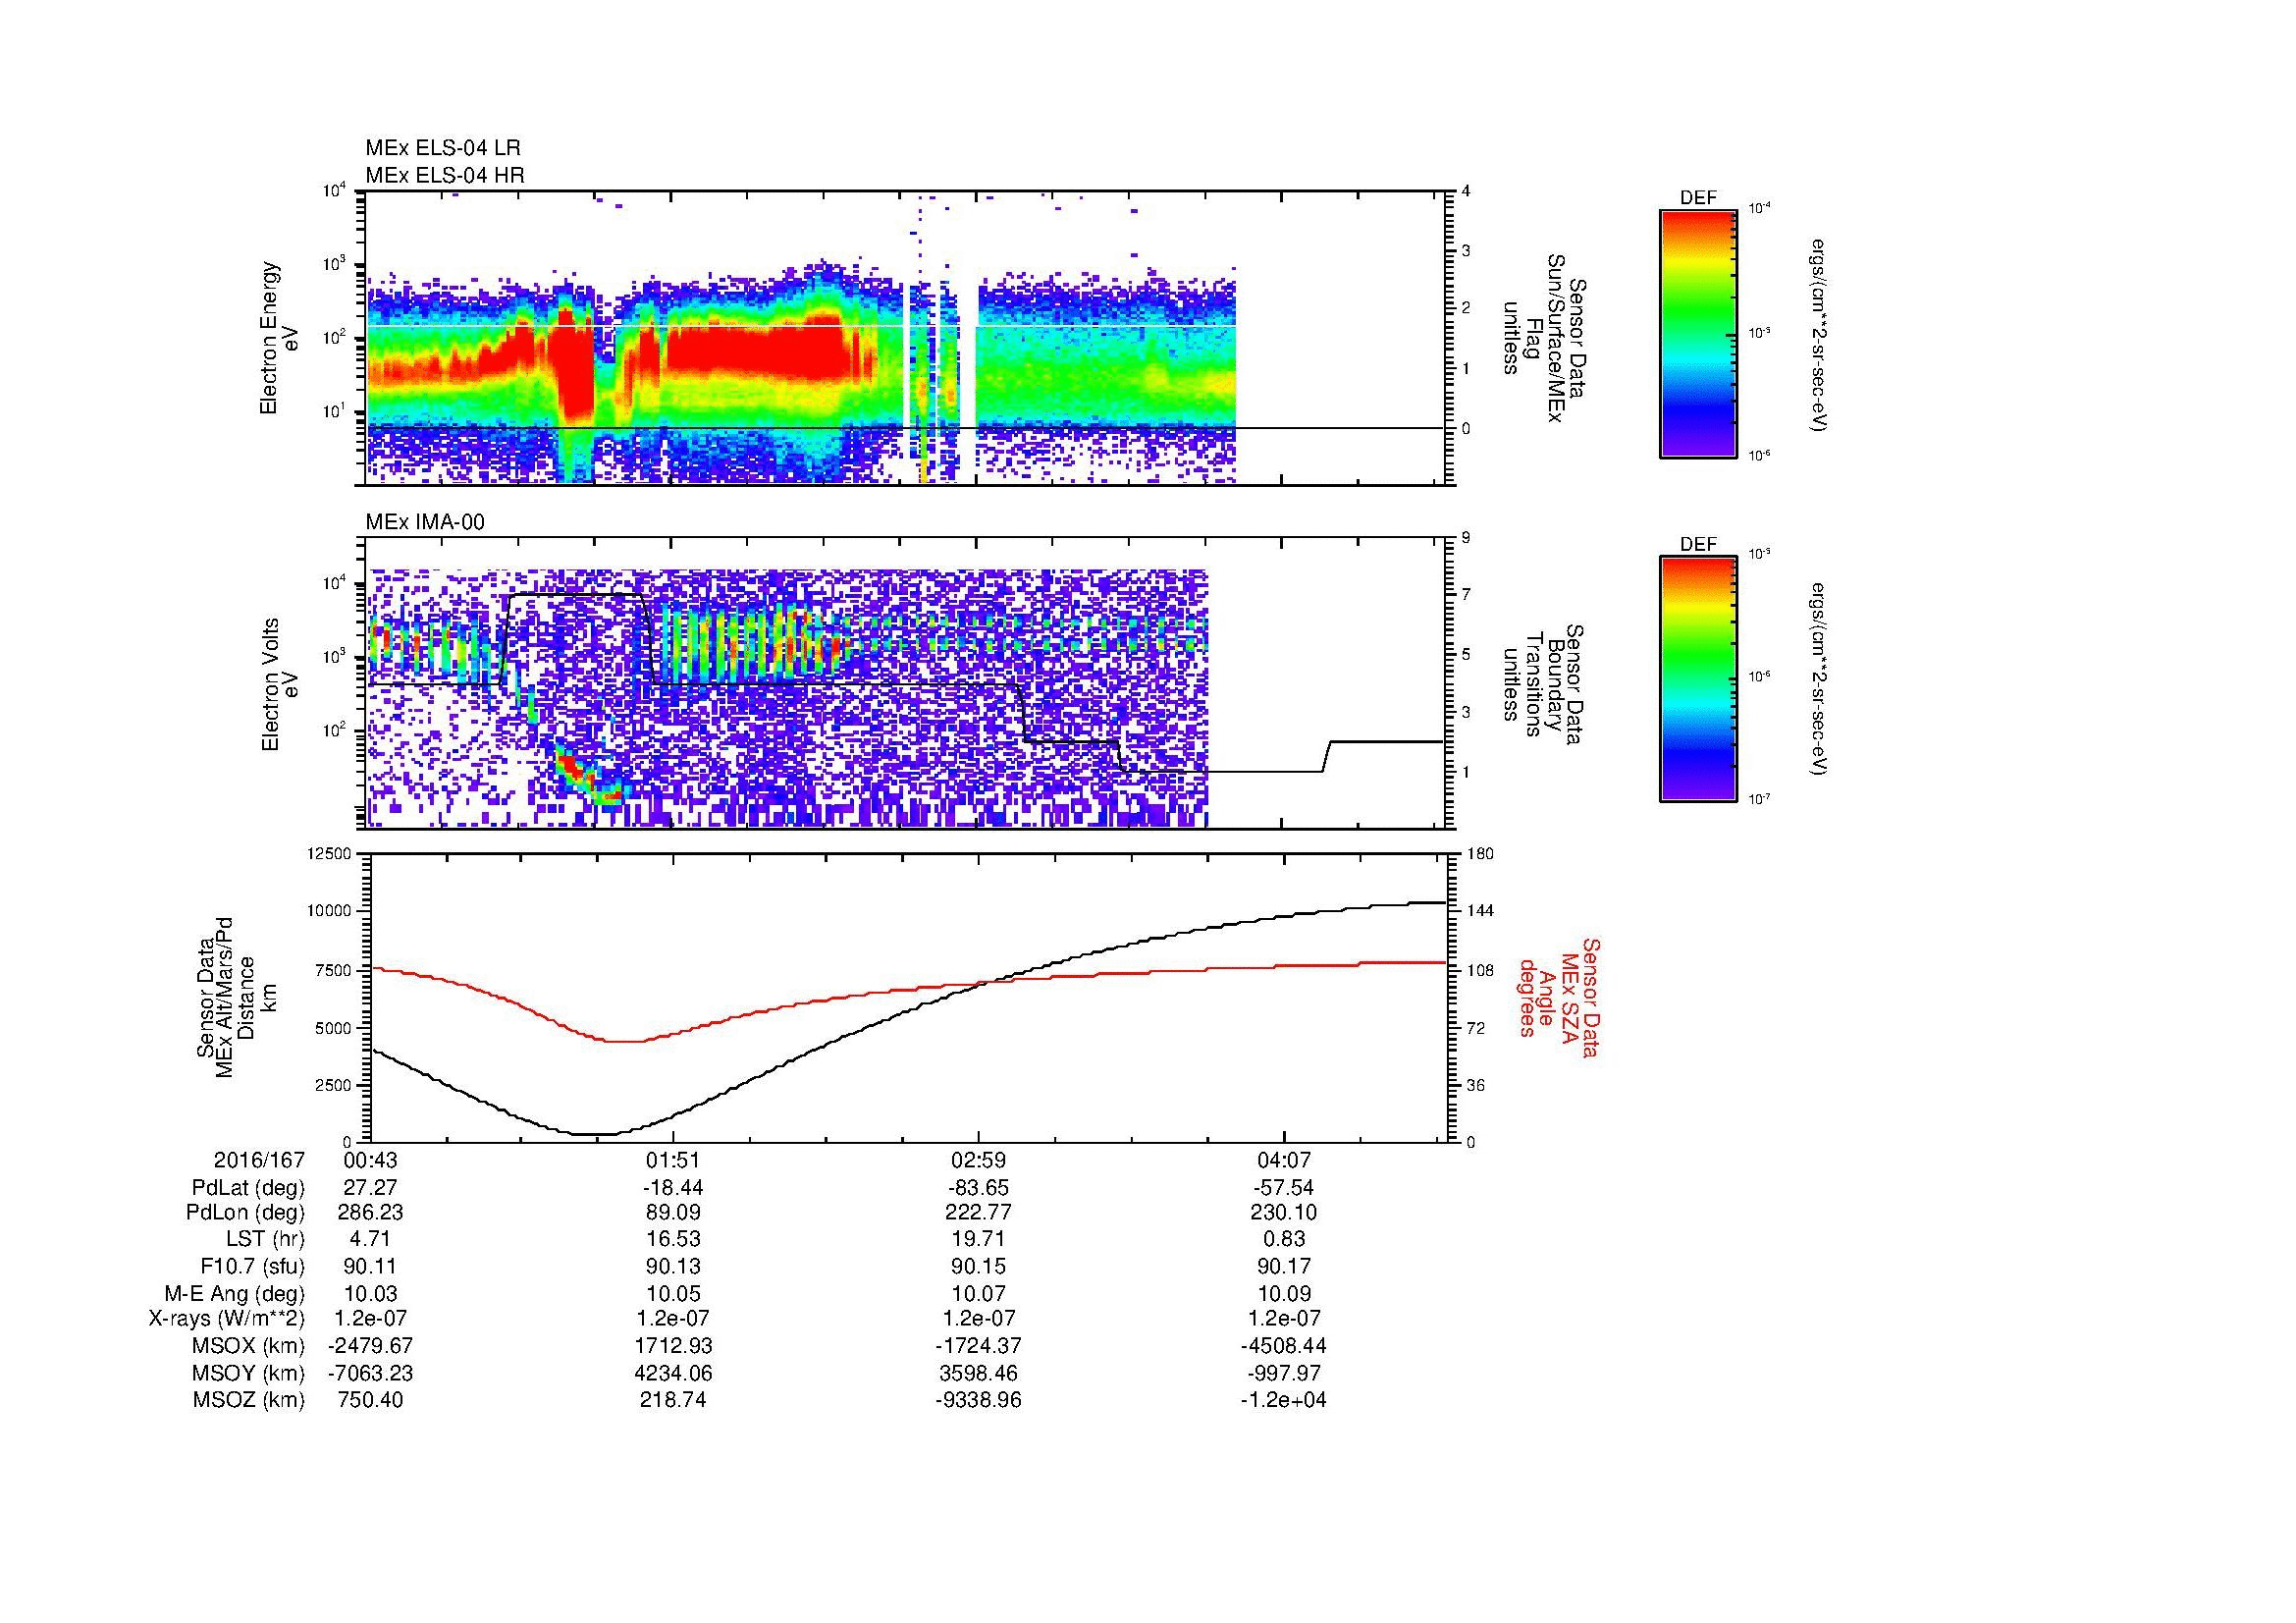
Task: Click the 'Electron Energy eV' axis label
Action: pos(279,338)
